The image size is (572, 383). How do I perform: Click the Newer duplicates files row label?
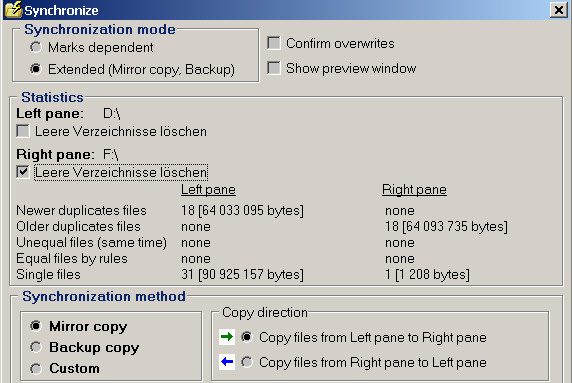[x=81, y=210]
